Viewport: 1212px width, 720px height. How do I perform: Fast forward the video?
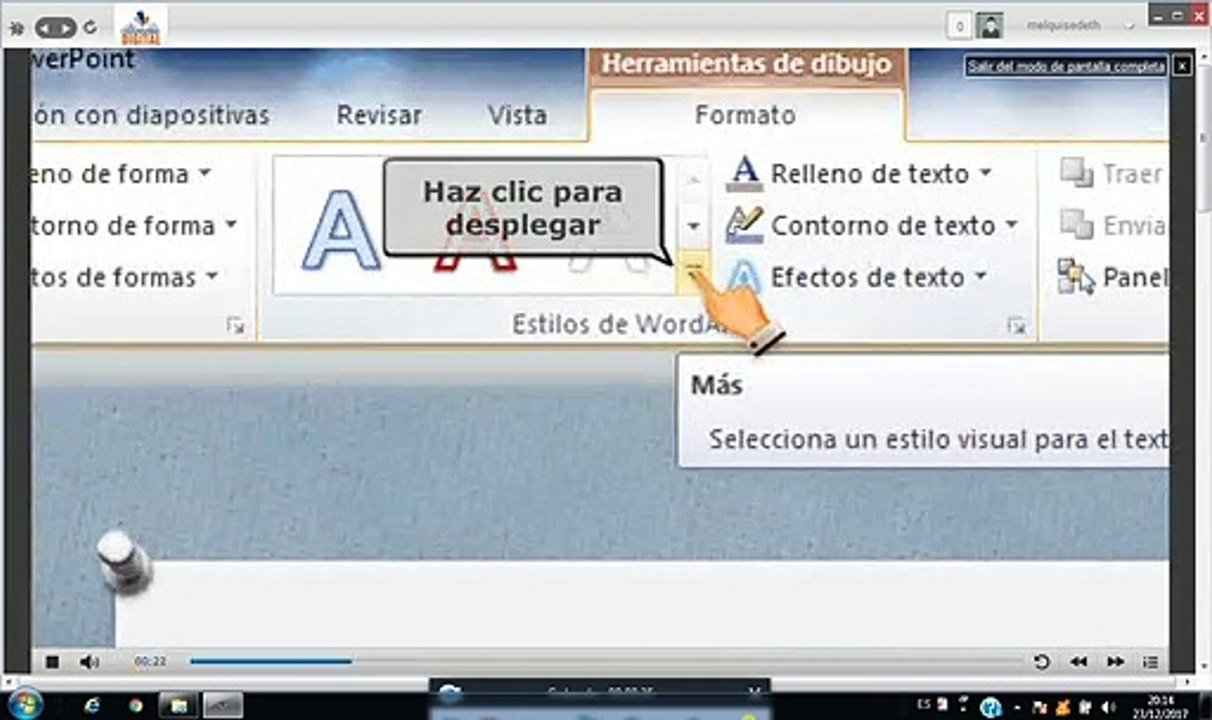coord(1115,662)
